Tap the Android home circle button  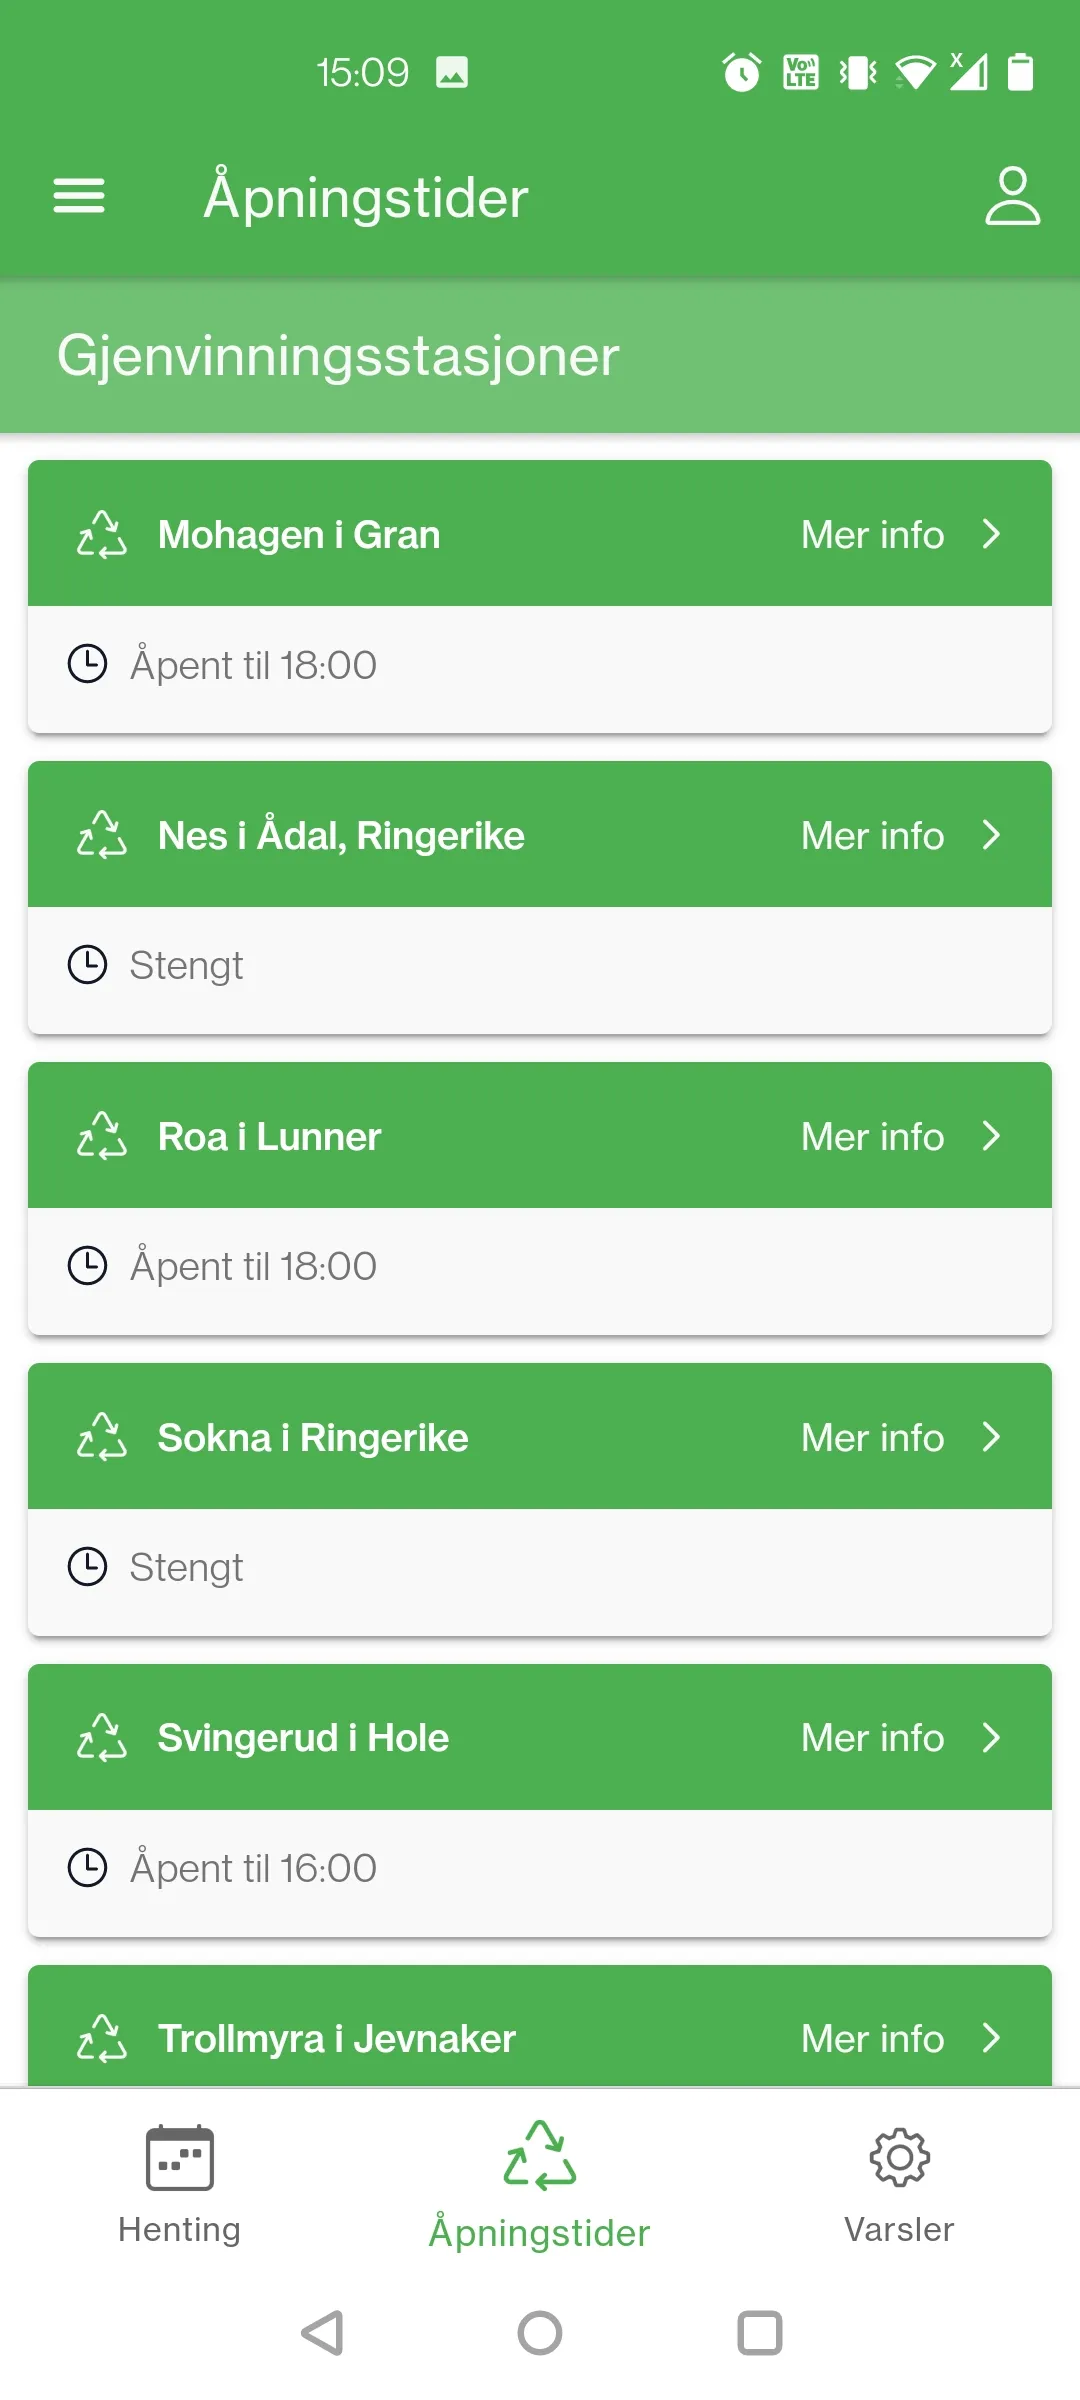[x=540, y=2333]
